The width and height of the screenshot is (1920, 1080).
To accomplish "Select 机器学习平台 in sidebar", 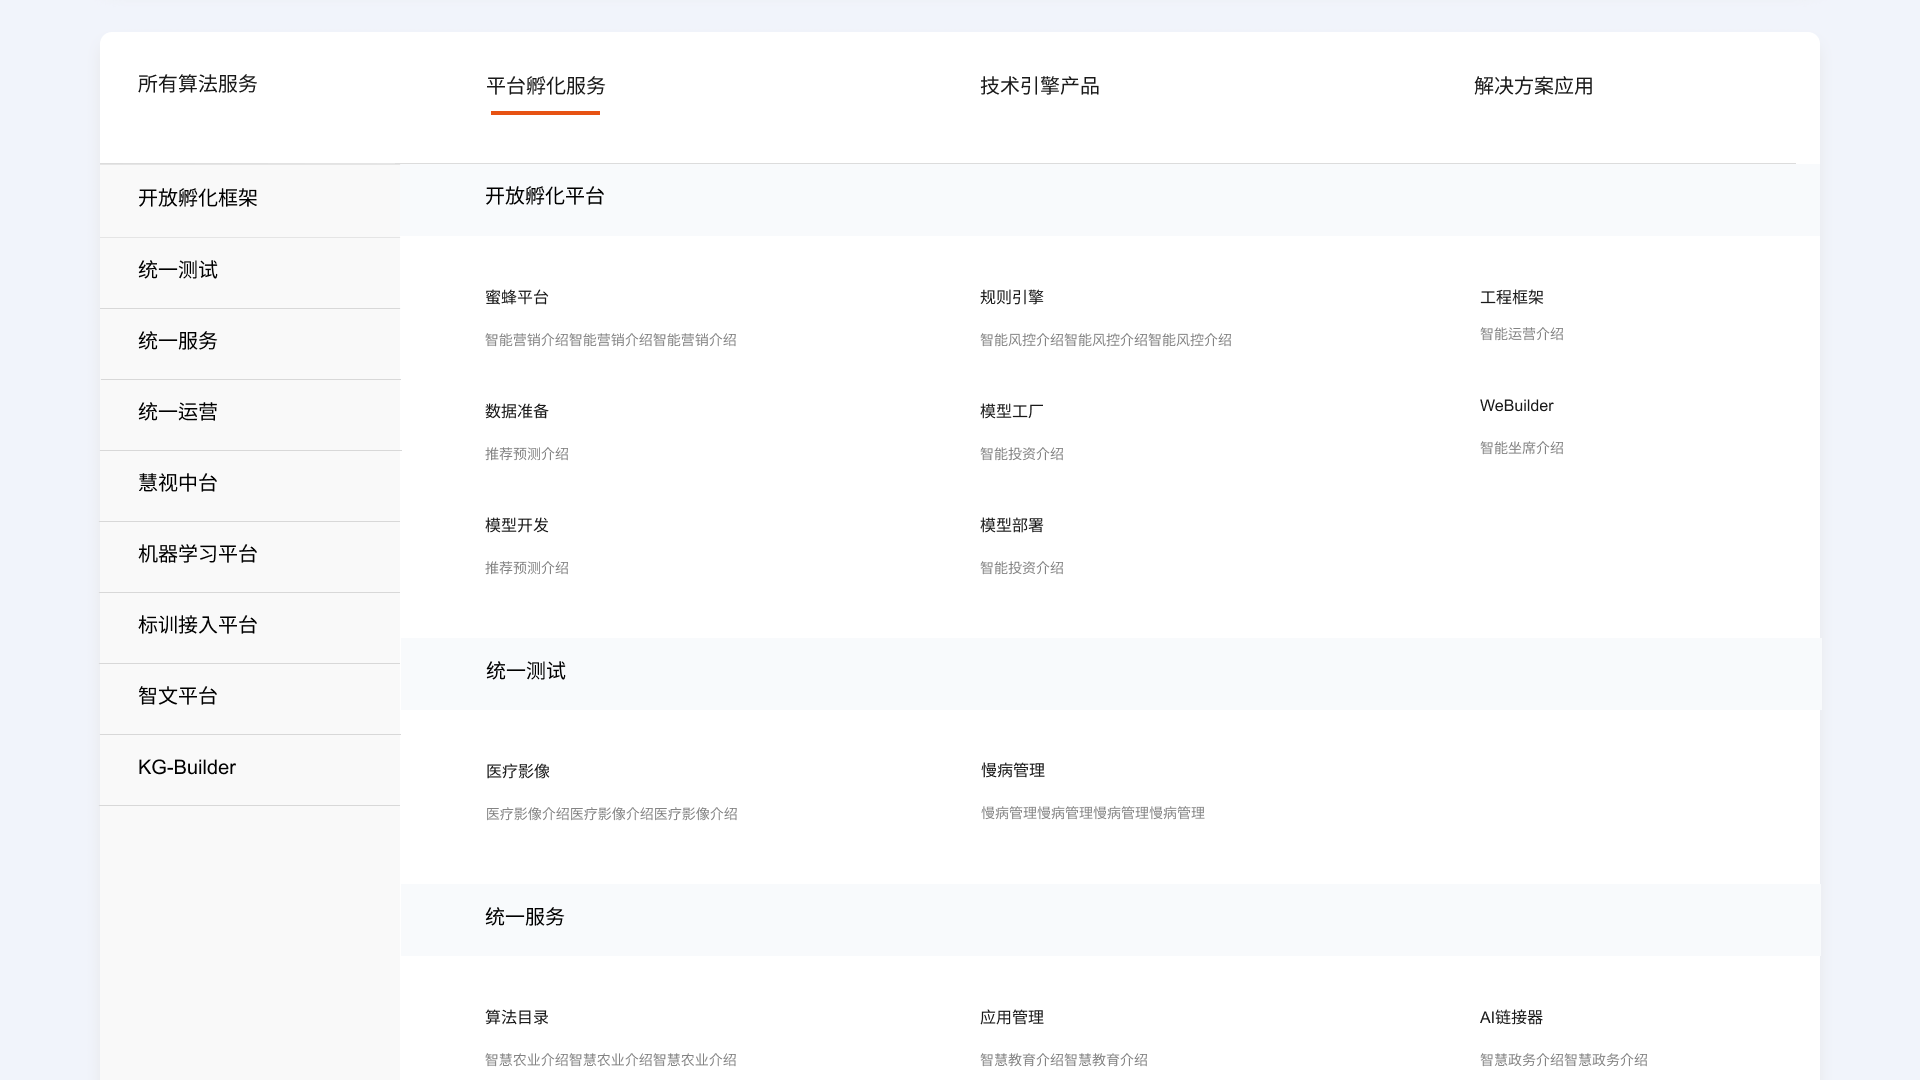I will pyautogui.click(x=197, y=554).
